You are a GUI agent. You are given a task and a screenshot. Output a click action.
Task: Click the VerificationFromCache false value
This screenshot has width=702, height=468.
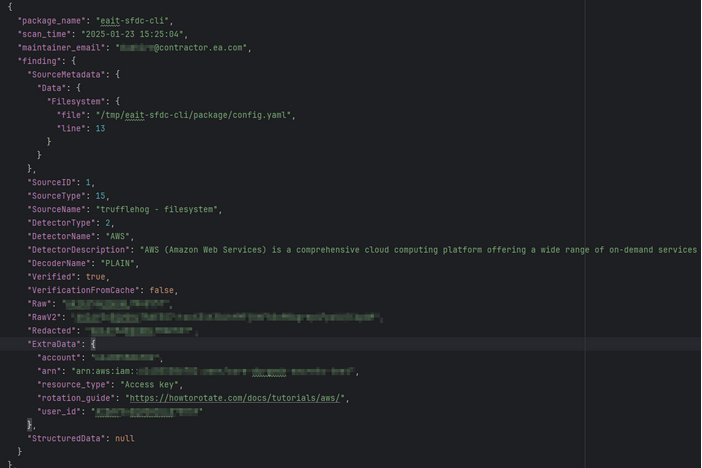coord(161,290)
